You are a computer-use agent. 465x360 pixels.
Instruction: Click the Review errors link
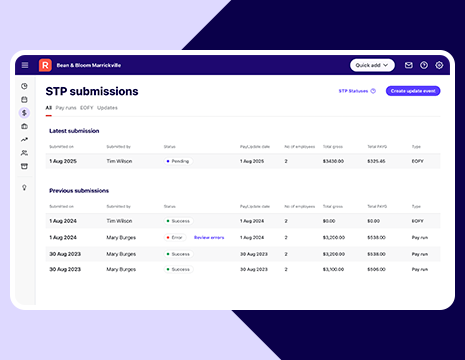click(209, 238)
